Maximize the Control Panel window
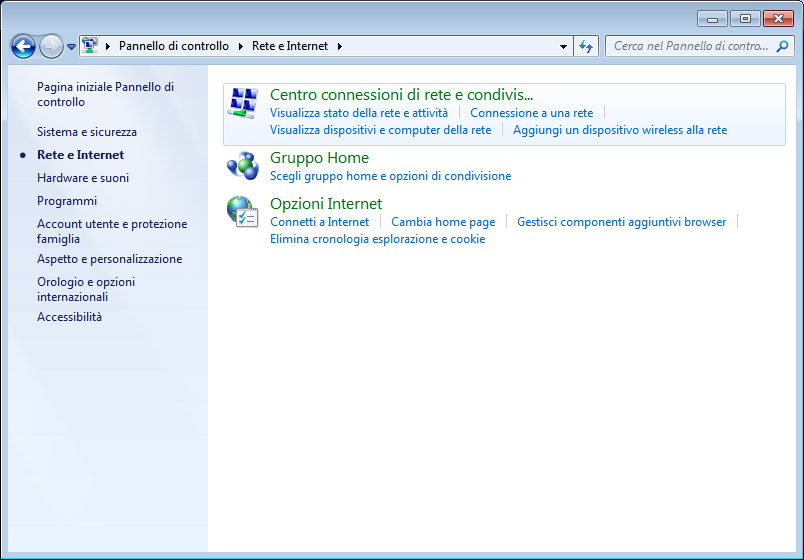804x560 pixels. pyautogui.click(x=745, y=19)
